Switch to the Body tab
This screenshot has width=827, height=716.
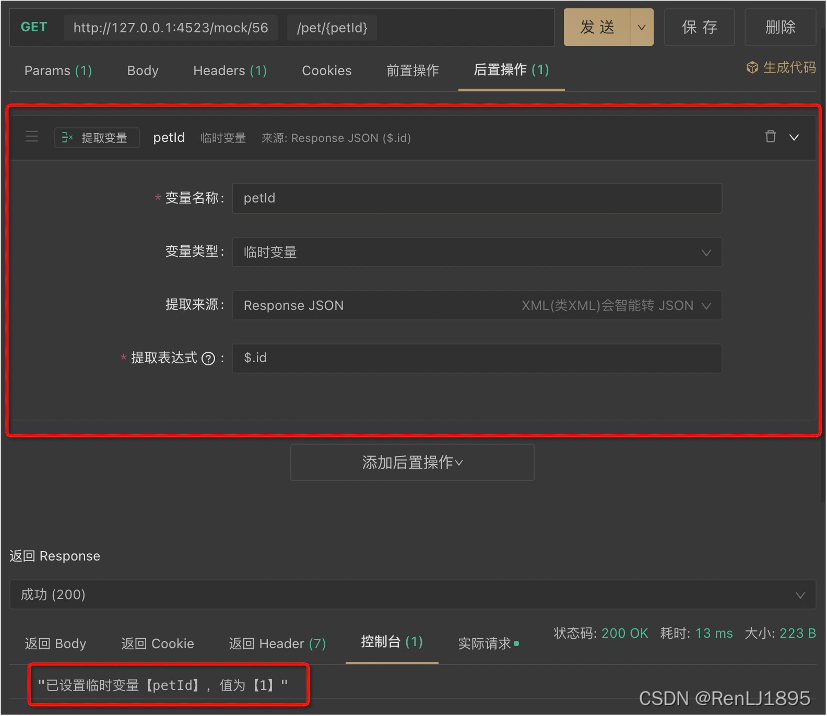pyautogui.click(x=142, y=71)
